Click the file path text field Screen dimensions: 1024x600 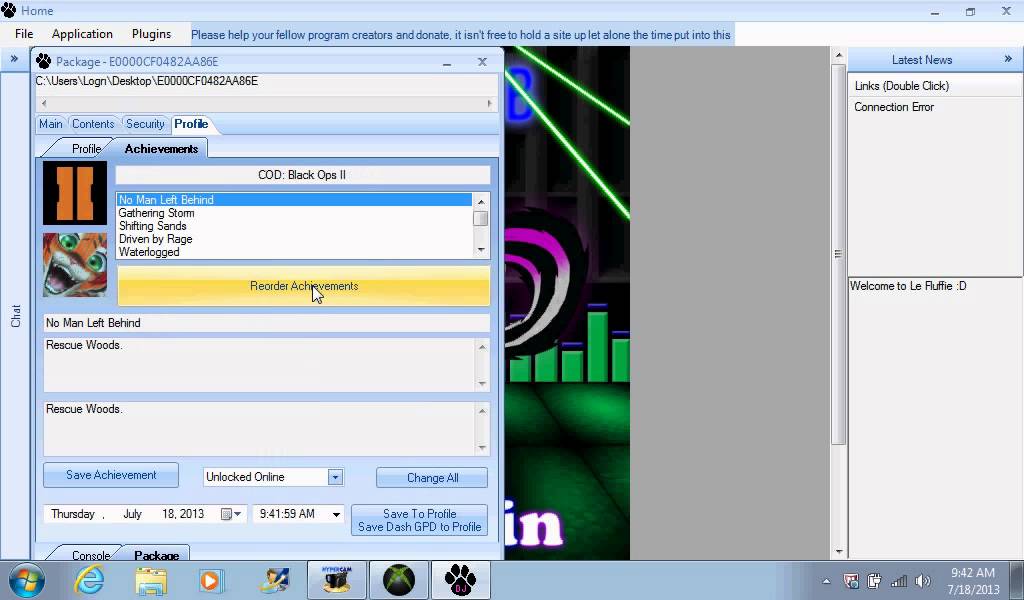pyautogui.click(x=266, y=82)
